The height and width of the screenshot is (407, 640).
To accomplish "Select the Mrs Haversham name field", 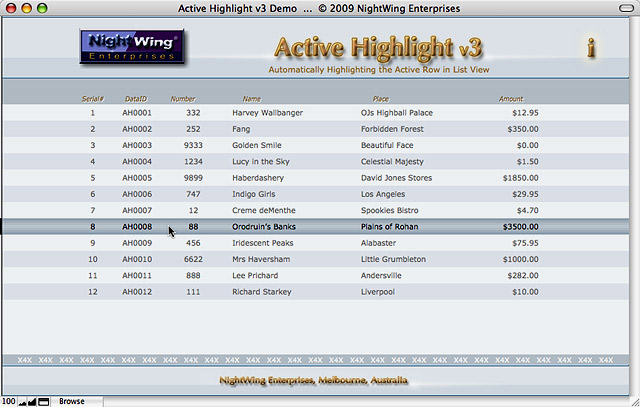I will click(261, 259).
